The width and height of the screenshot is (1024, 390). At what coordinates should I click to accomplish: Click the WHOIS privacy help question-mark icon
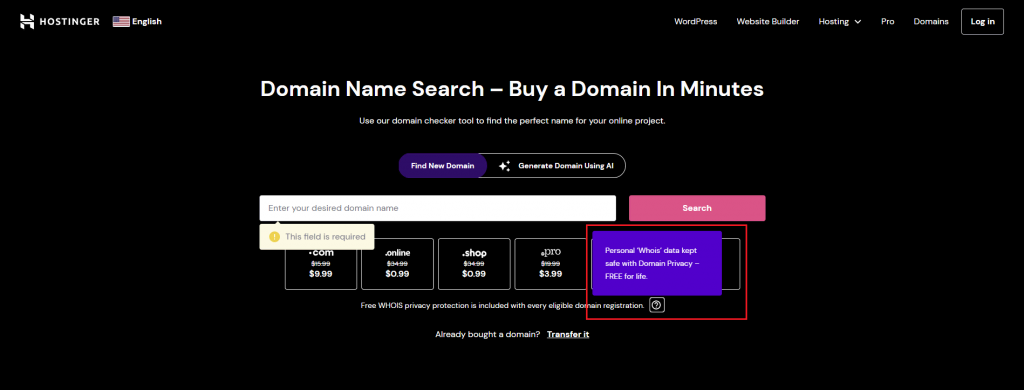click(x=657, y=305)
